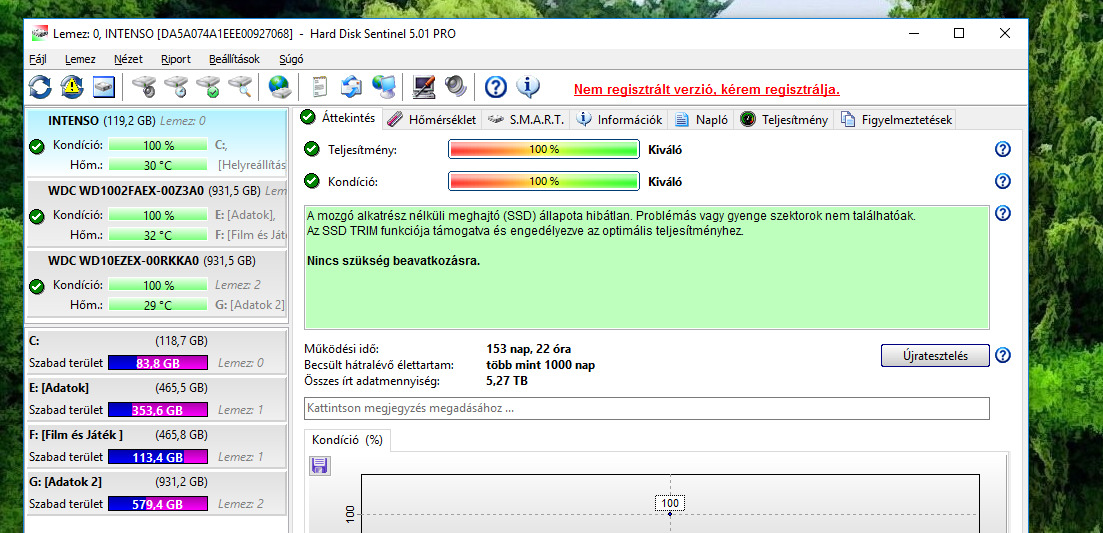This screenshot has width=1103, height=533.
Task: Open the Beállítások menu
Action: (234, 59)
